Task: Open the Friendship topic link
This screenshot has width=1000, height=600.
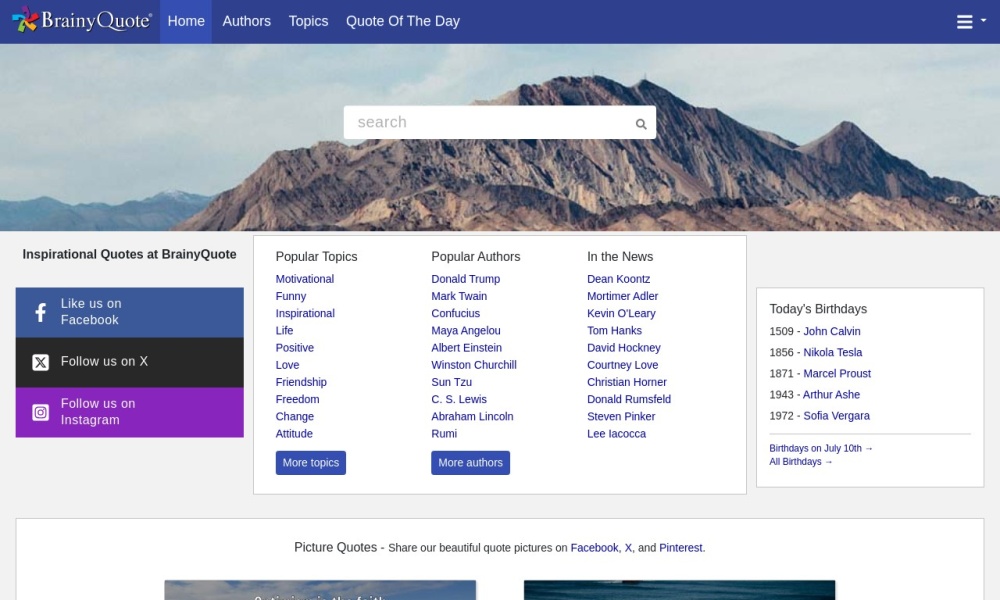Action: click(301, 382)
